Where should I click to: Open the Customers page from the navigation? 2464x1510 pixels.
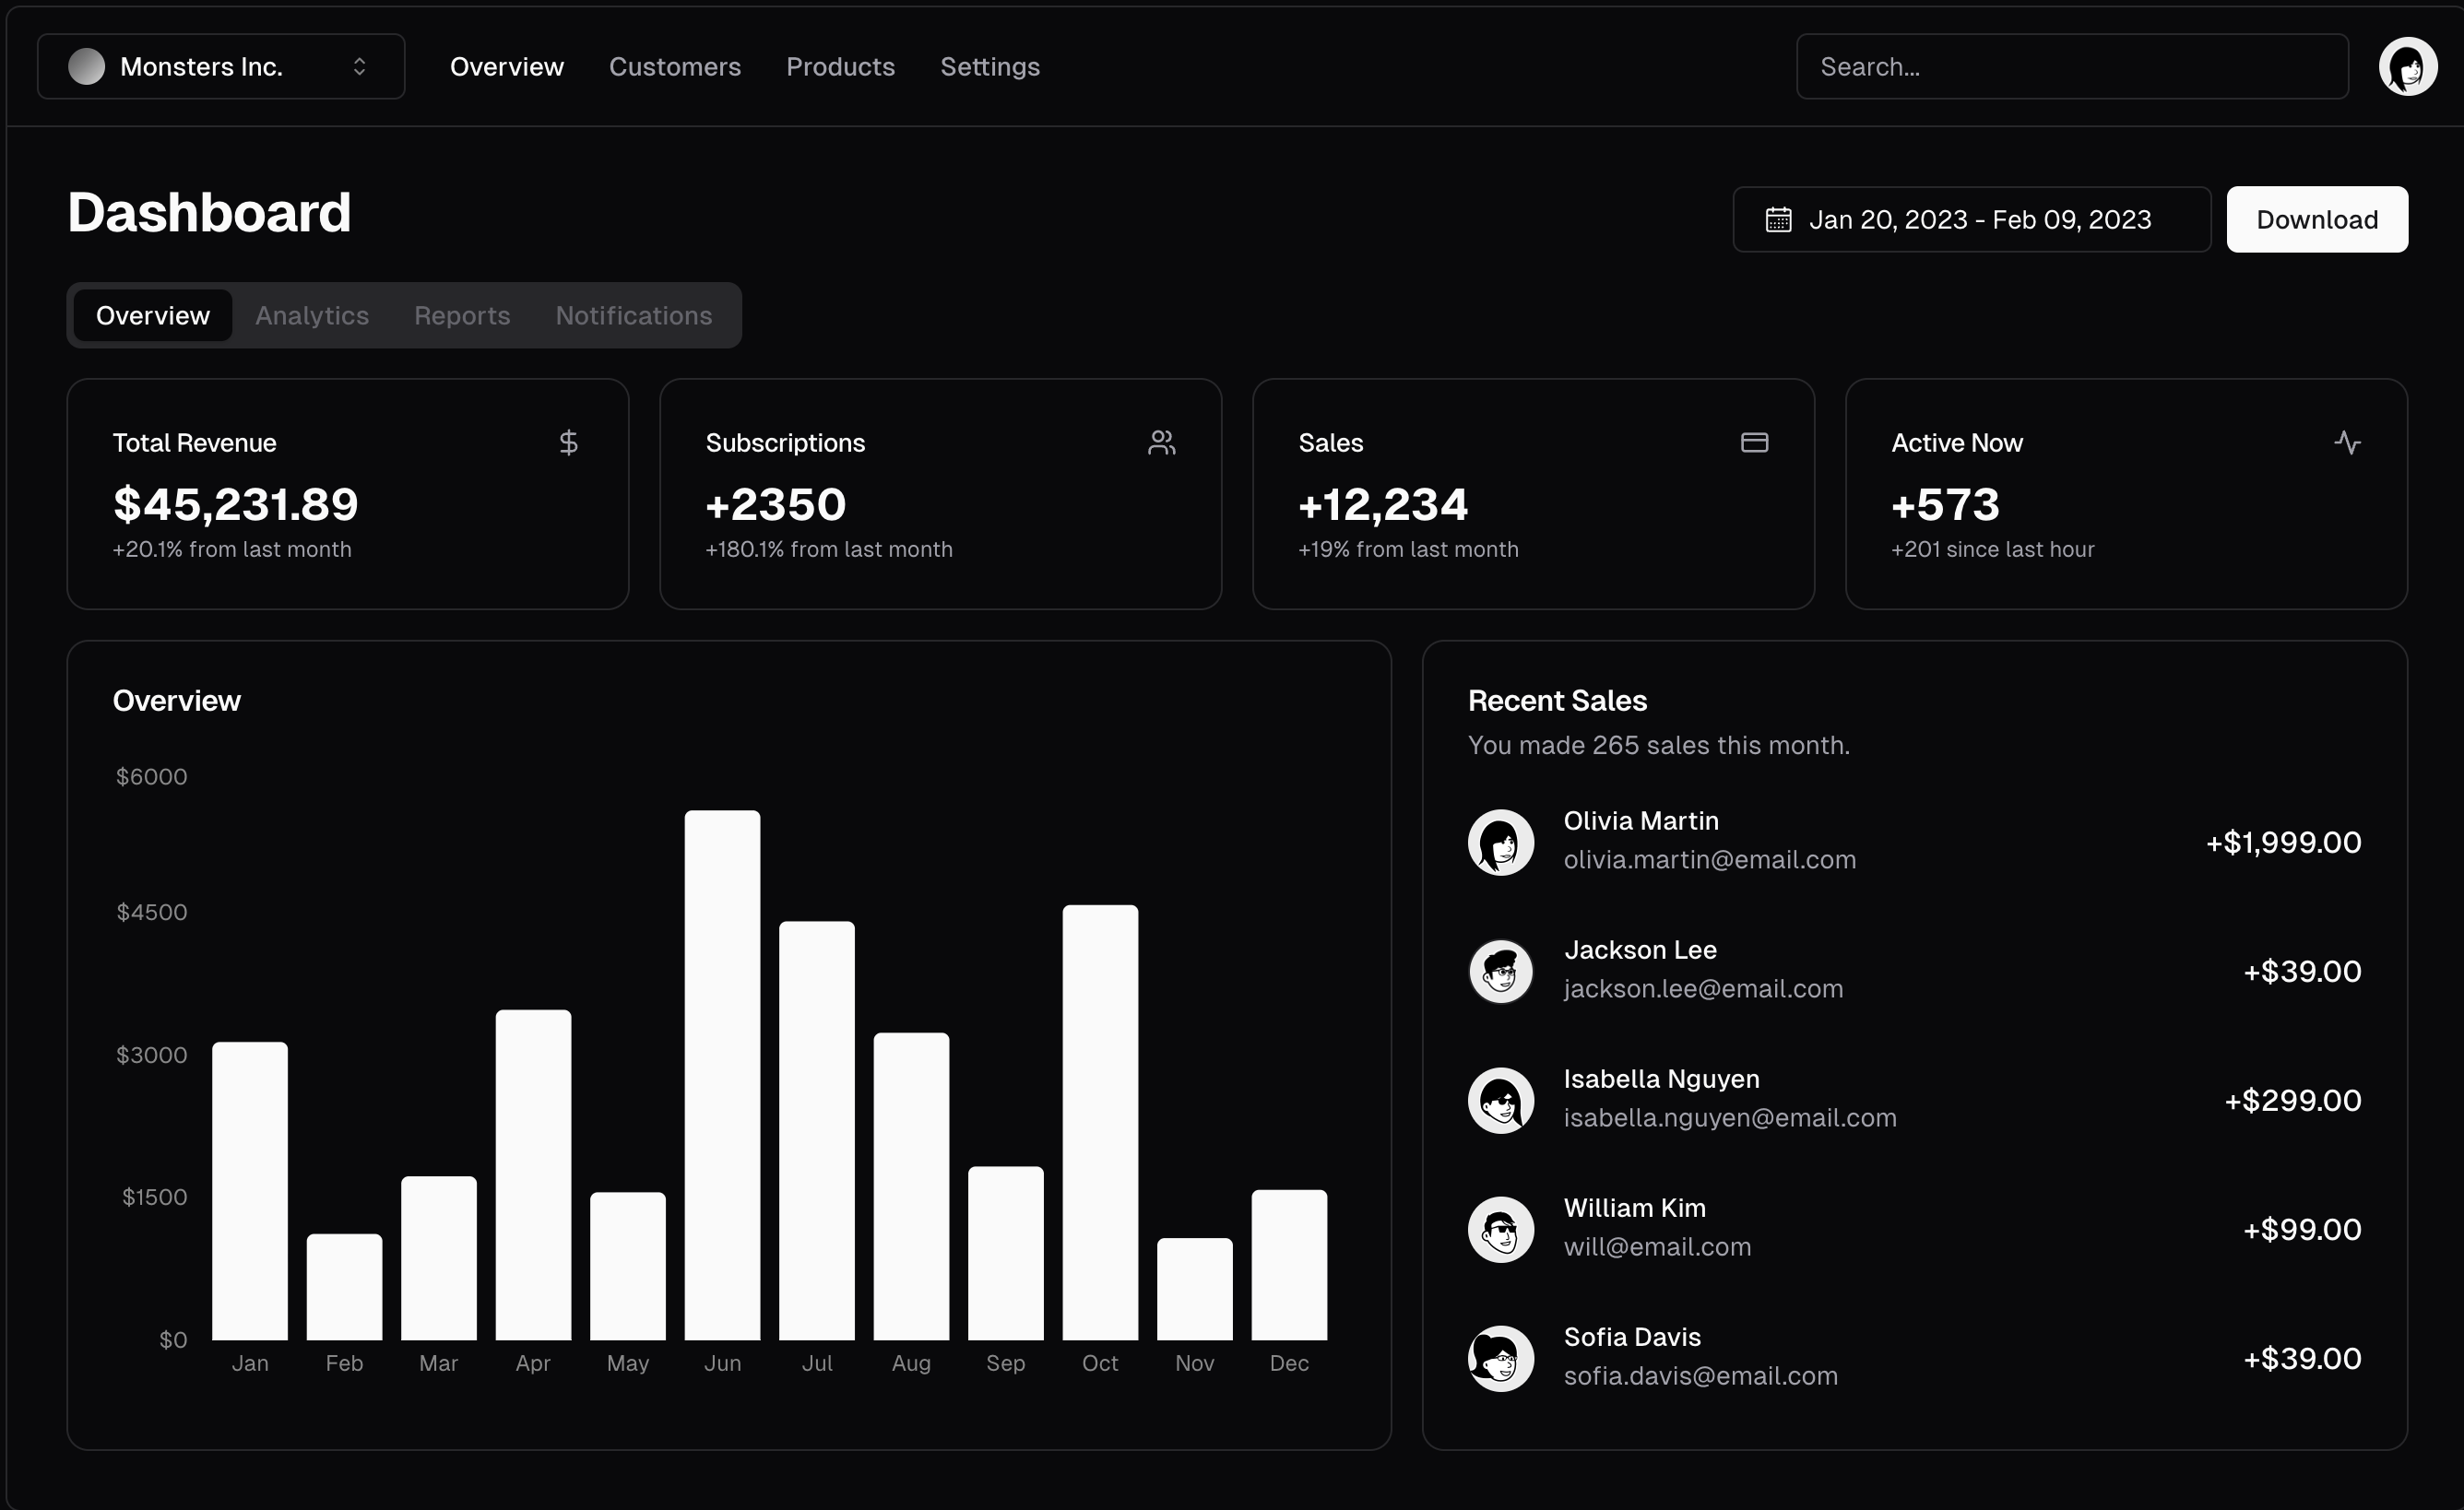point(675,66)
